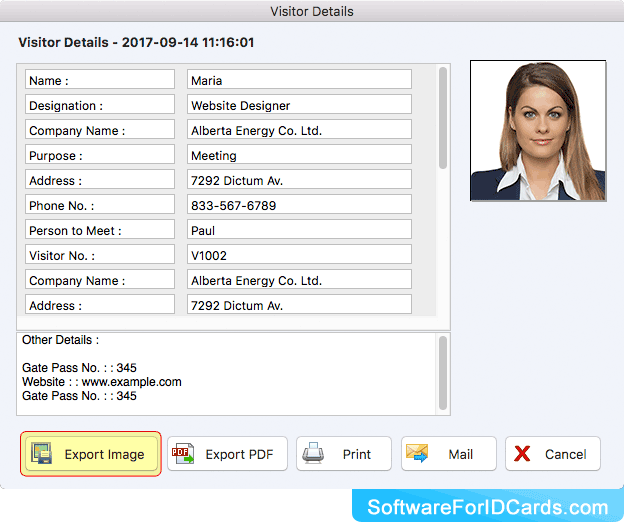The width and height of the screenshot is (624, 522).
Task: Click 'Website : : www.example.com' line
Action: [x=102, y=382]
